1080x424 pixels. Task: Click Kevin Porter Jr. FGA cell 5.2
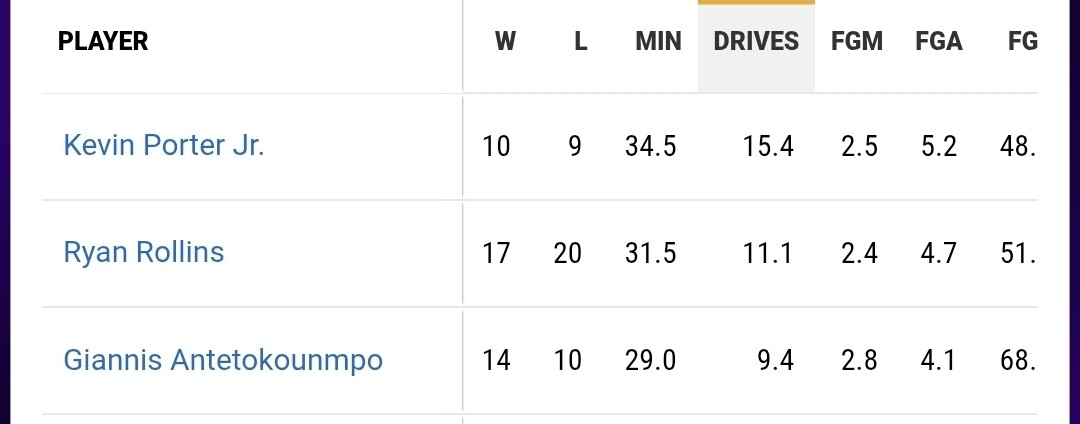coord(939,146)
